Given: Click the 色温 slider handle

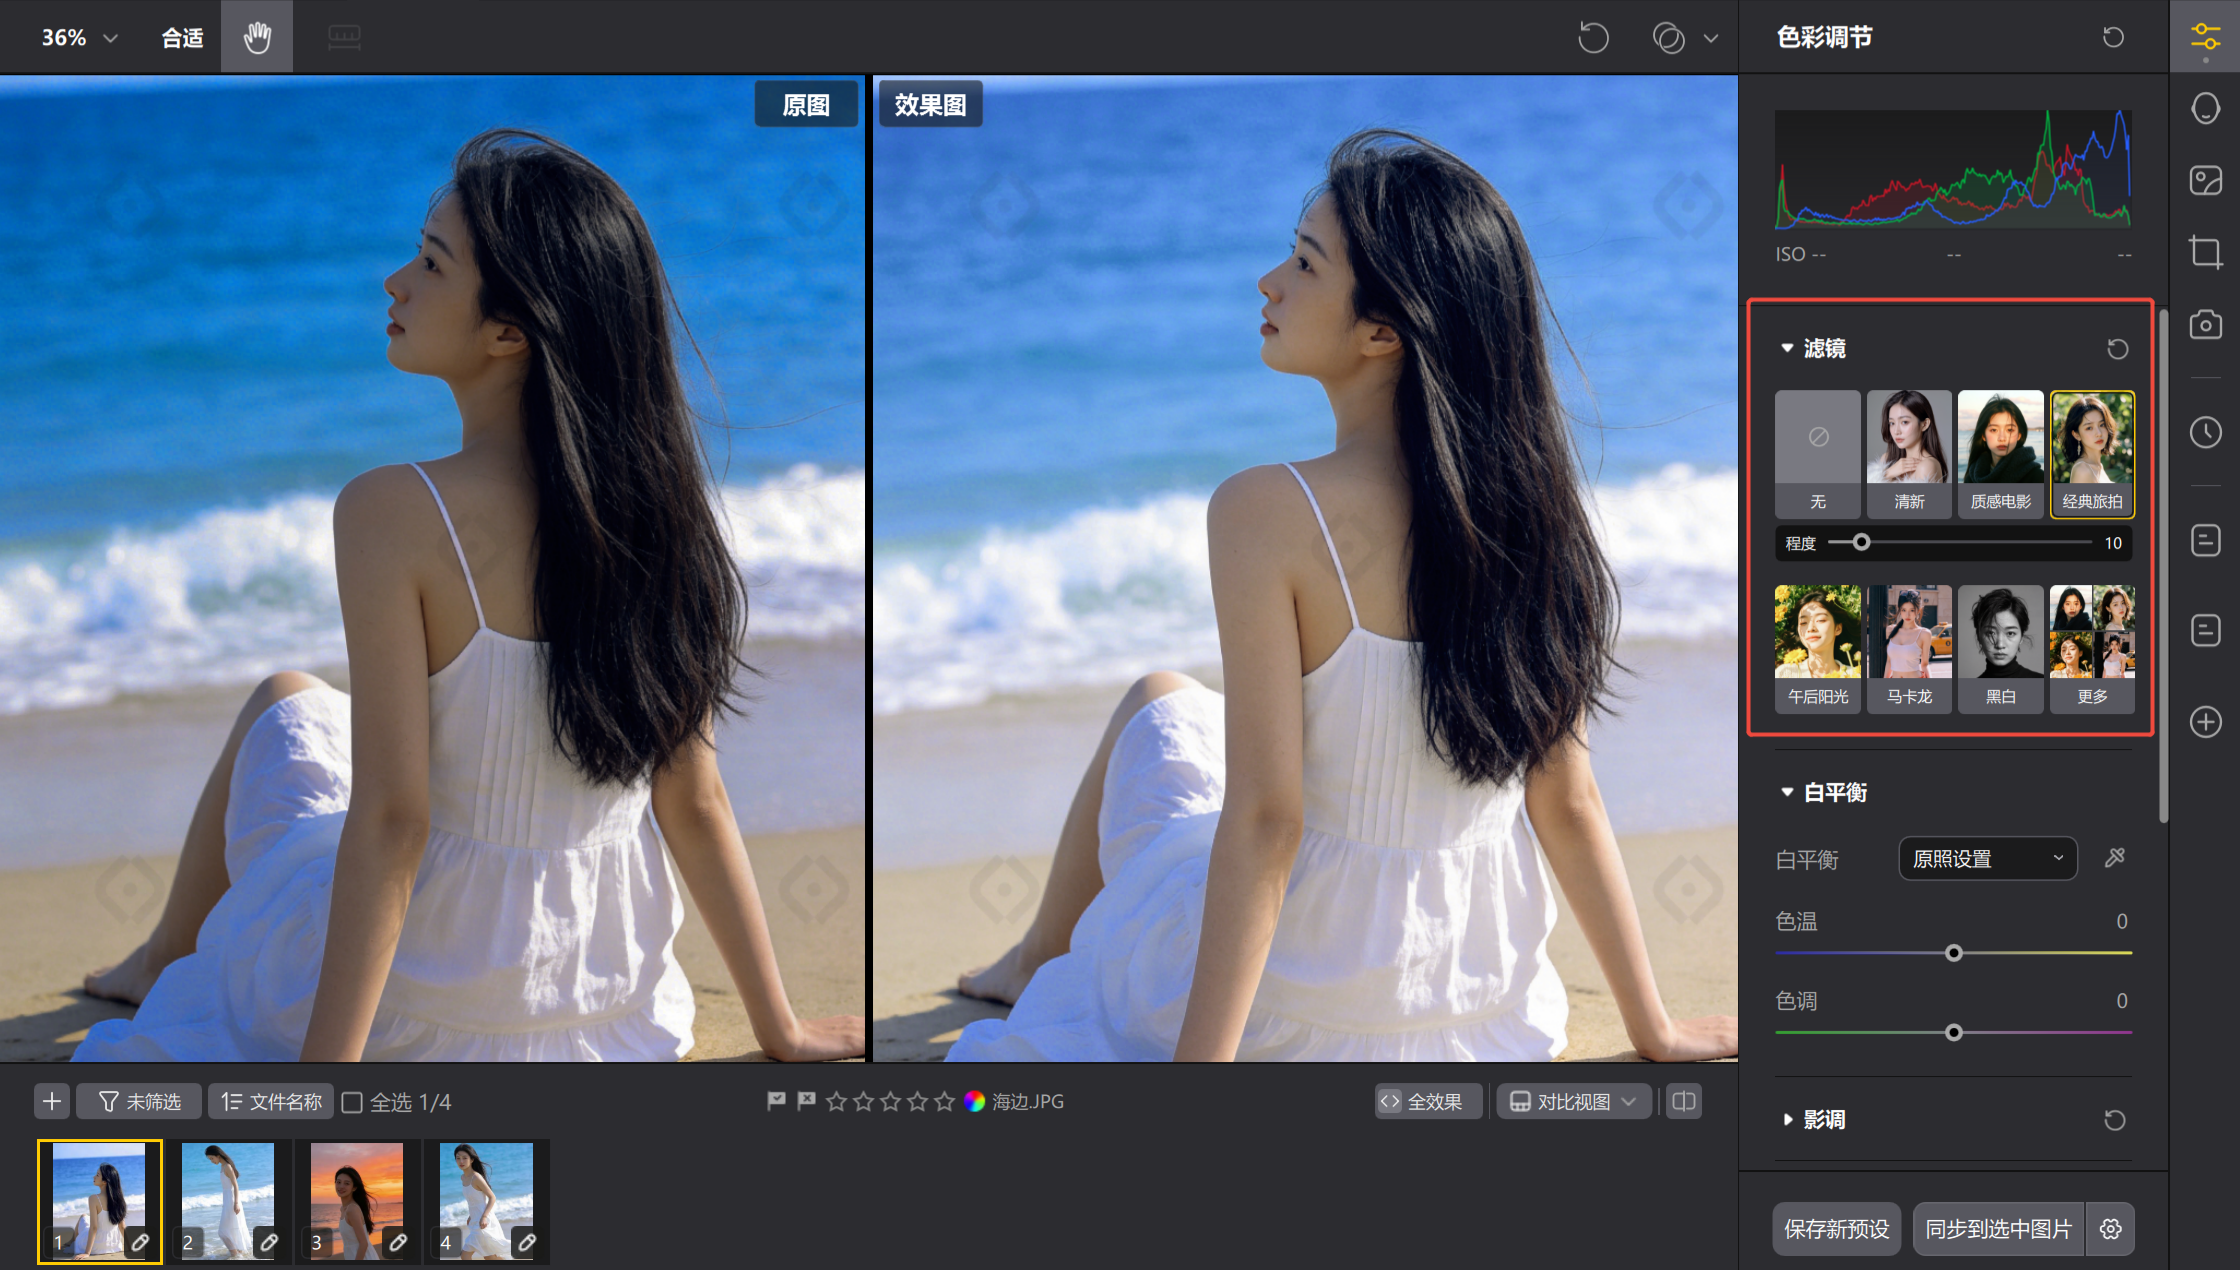Looking at the screenshot, I should (x=1953, y=953).
